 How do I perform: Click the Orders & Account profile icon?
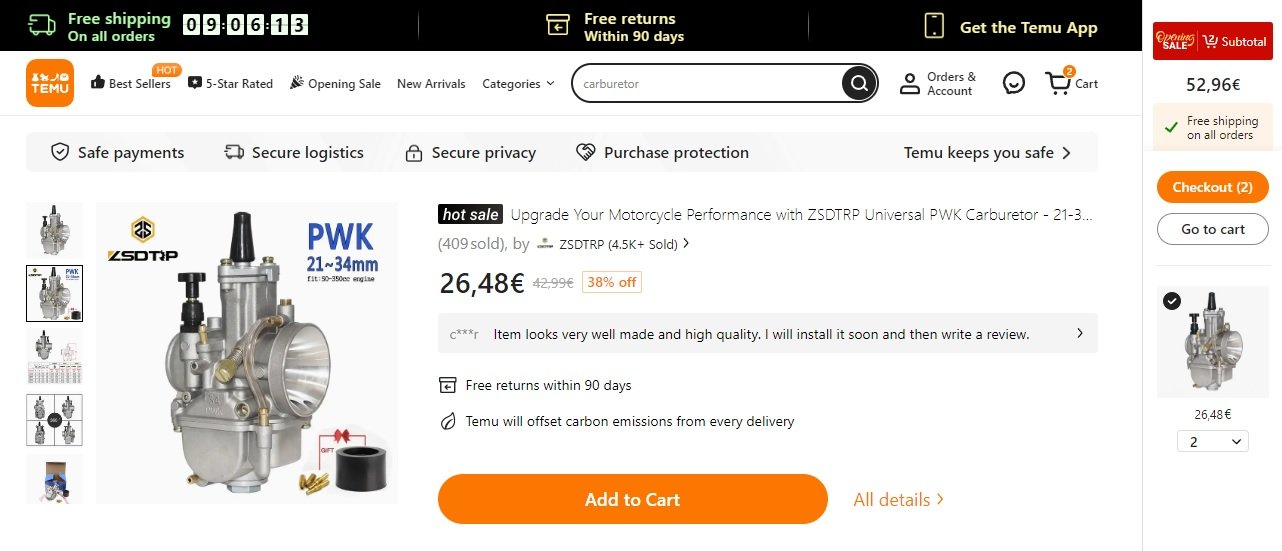[909, 84]
